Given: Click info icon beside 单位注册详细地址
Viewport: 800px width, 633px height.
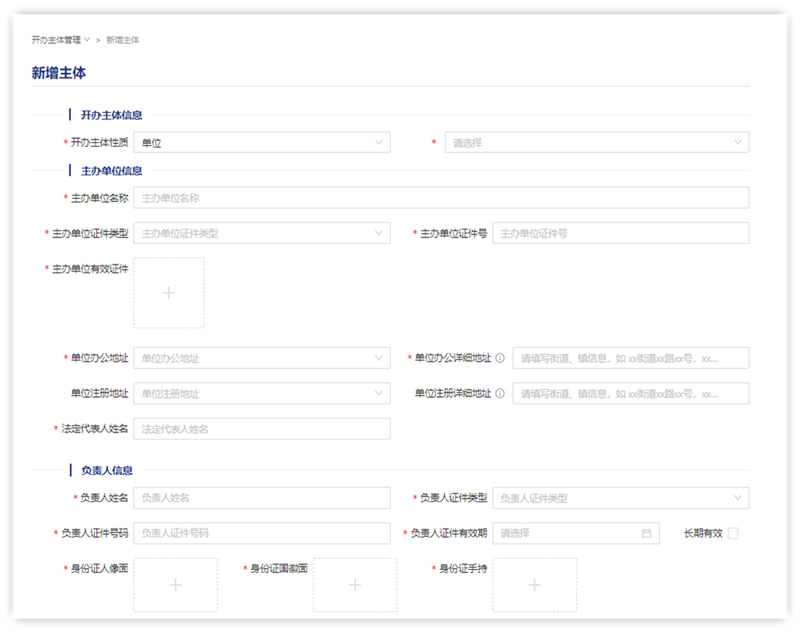Looking at the screenshot, I should tap(500, 393).
